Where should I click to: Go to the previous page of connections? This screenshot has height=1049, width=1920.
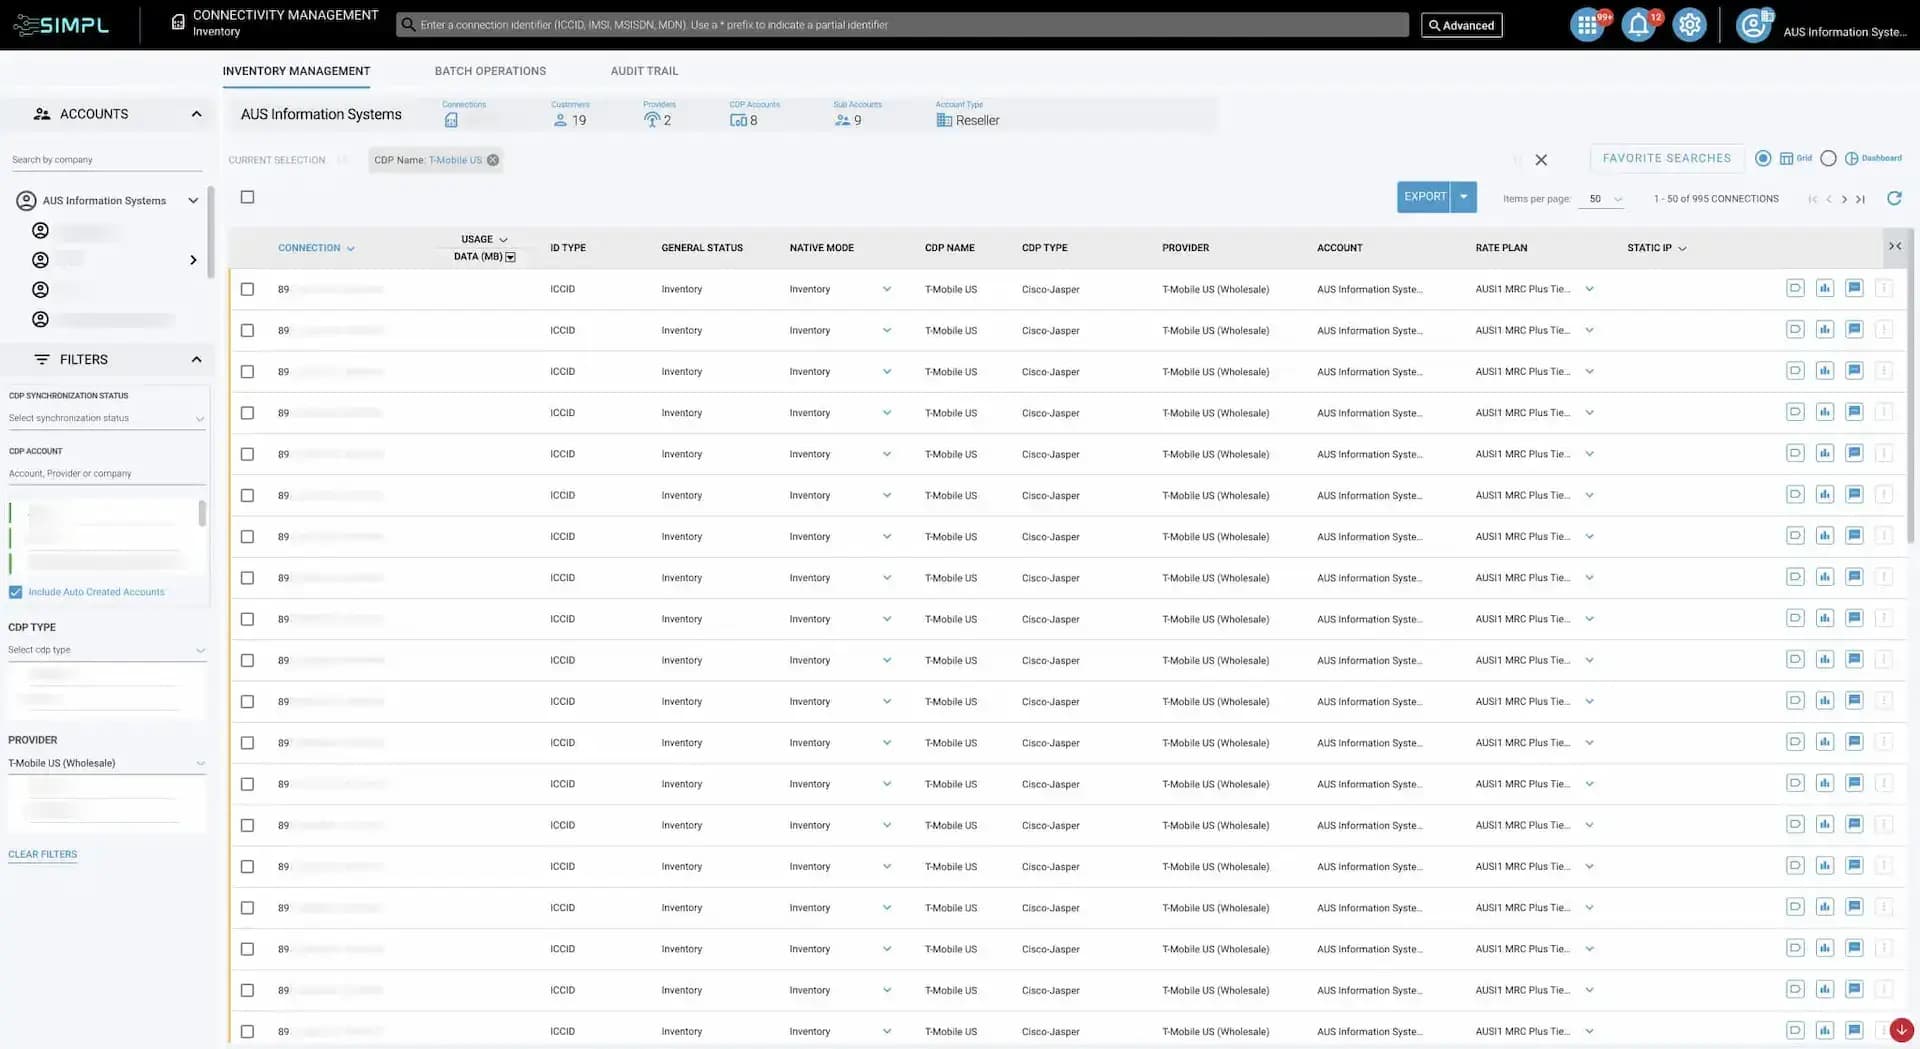pos(1829,199)
